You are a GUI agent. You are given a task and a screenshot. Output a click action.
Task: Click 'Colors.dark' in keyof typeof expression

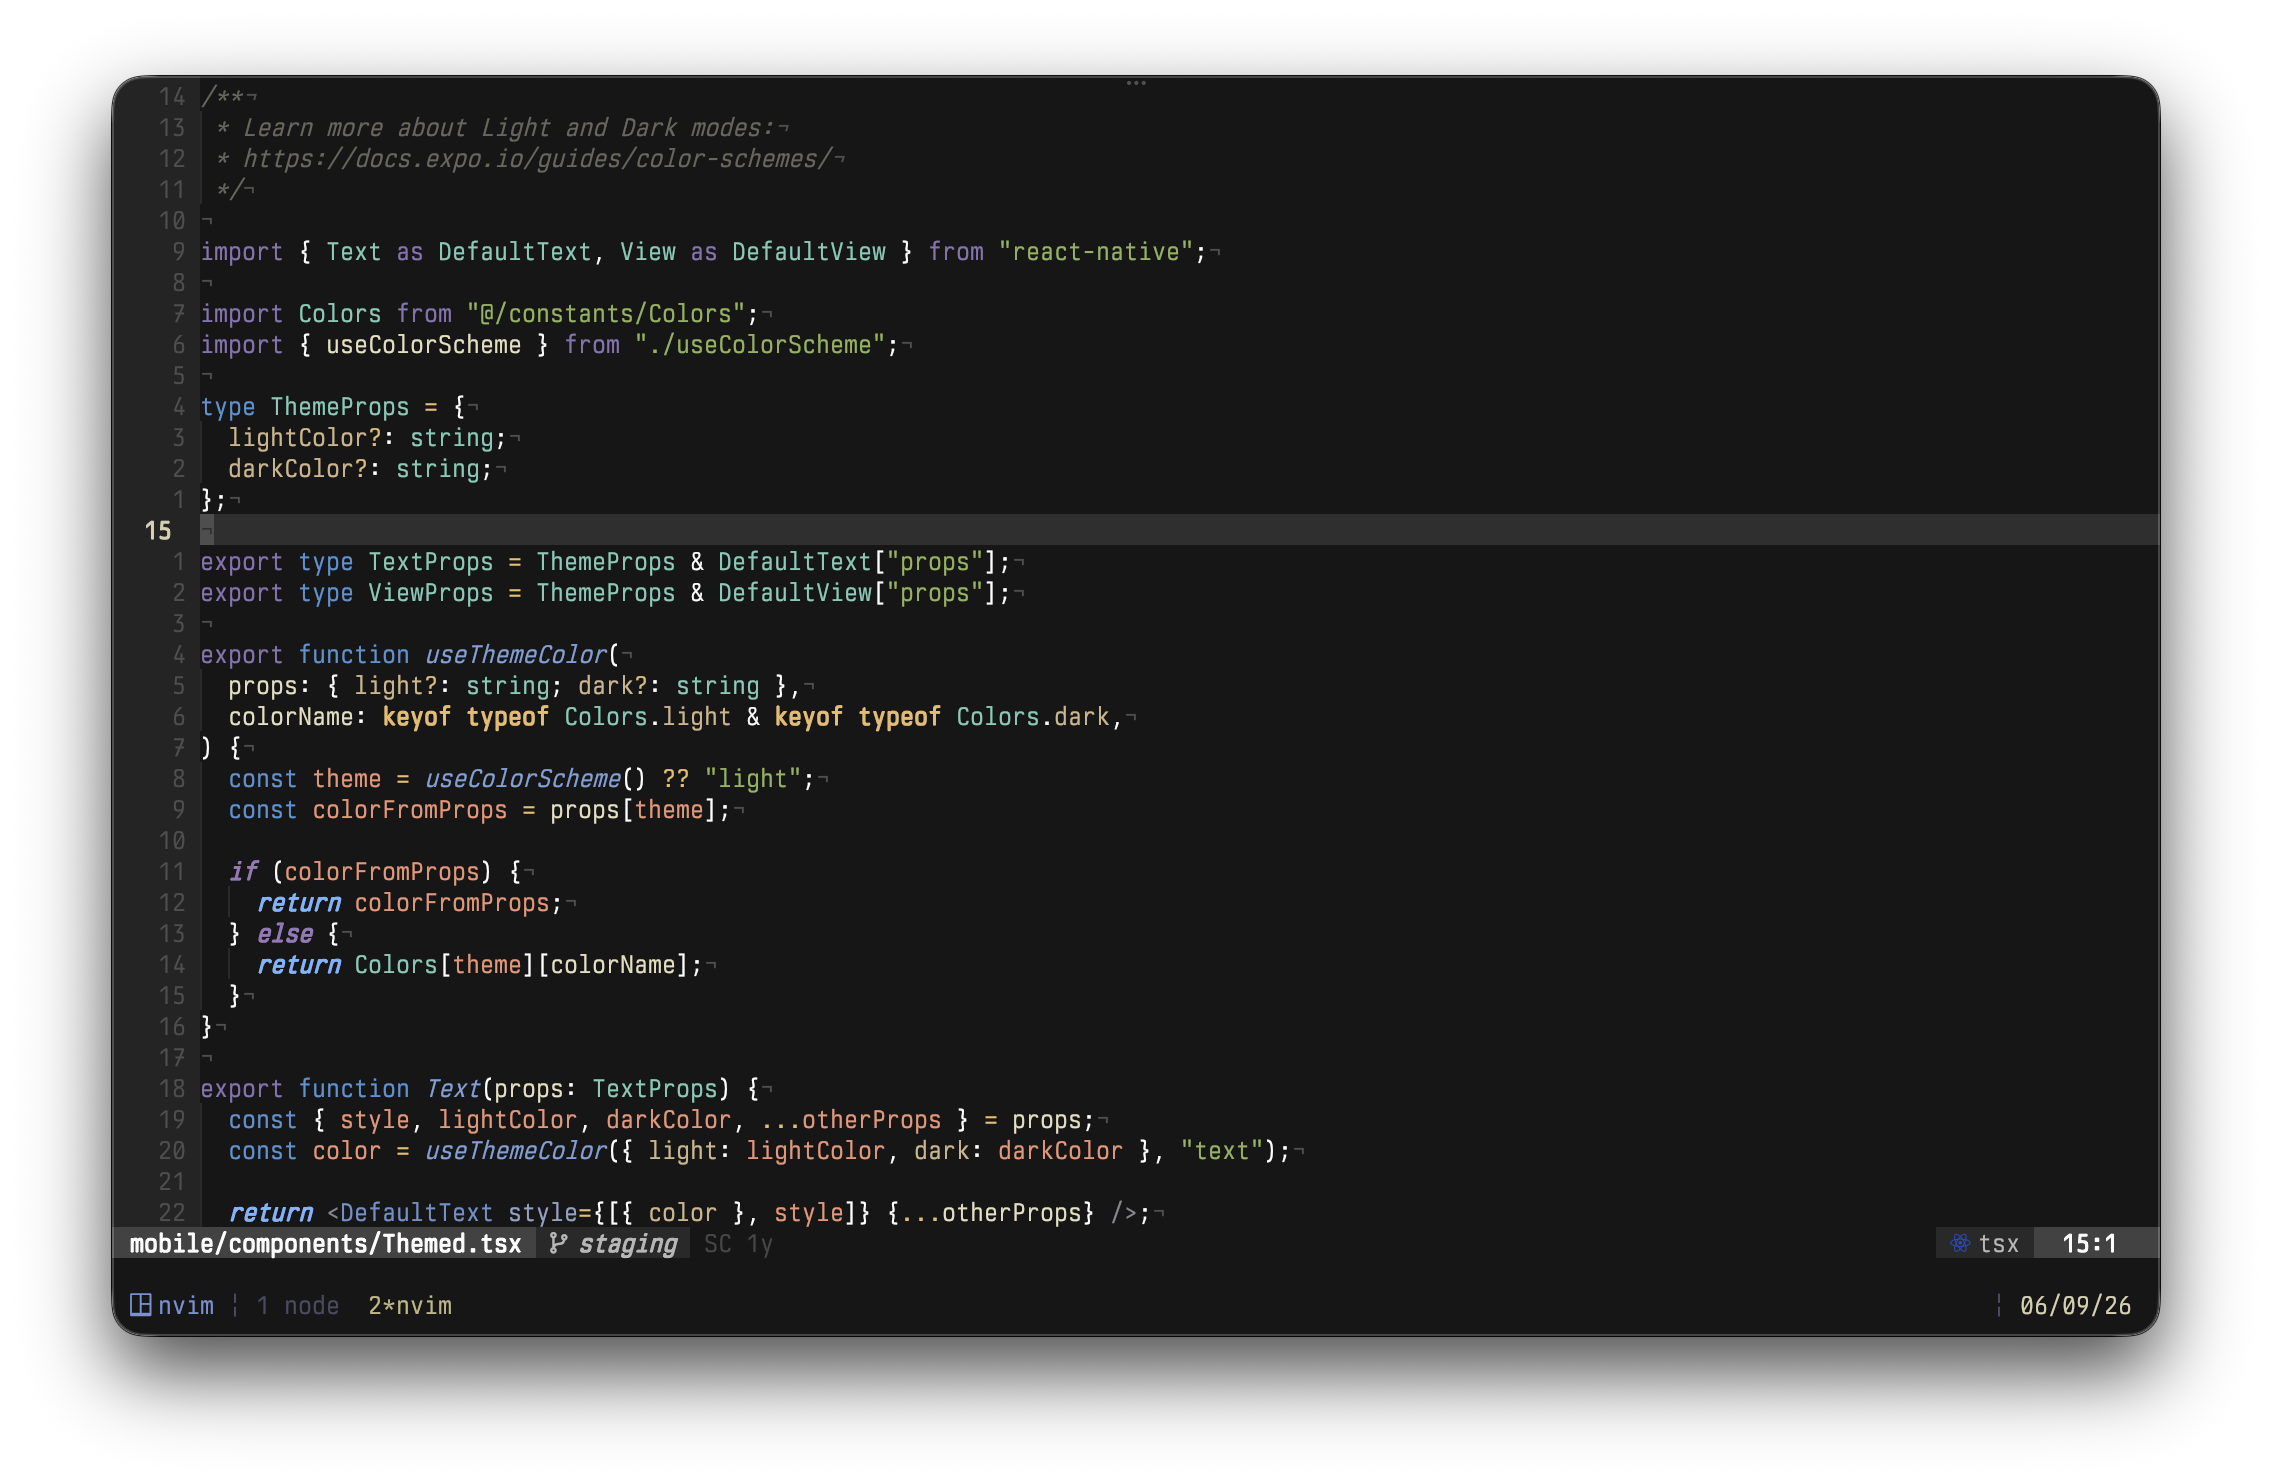[x=1033, y=717]
